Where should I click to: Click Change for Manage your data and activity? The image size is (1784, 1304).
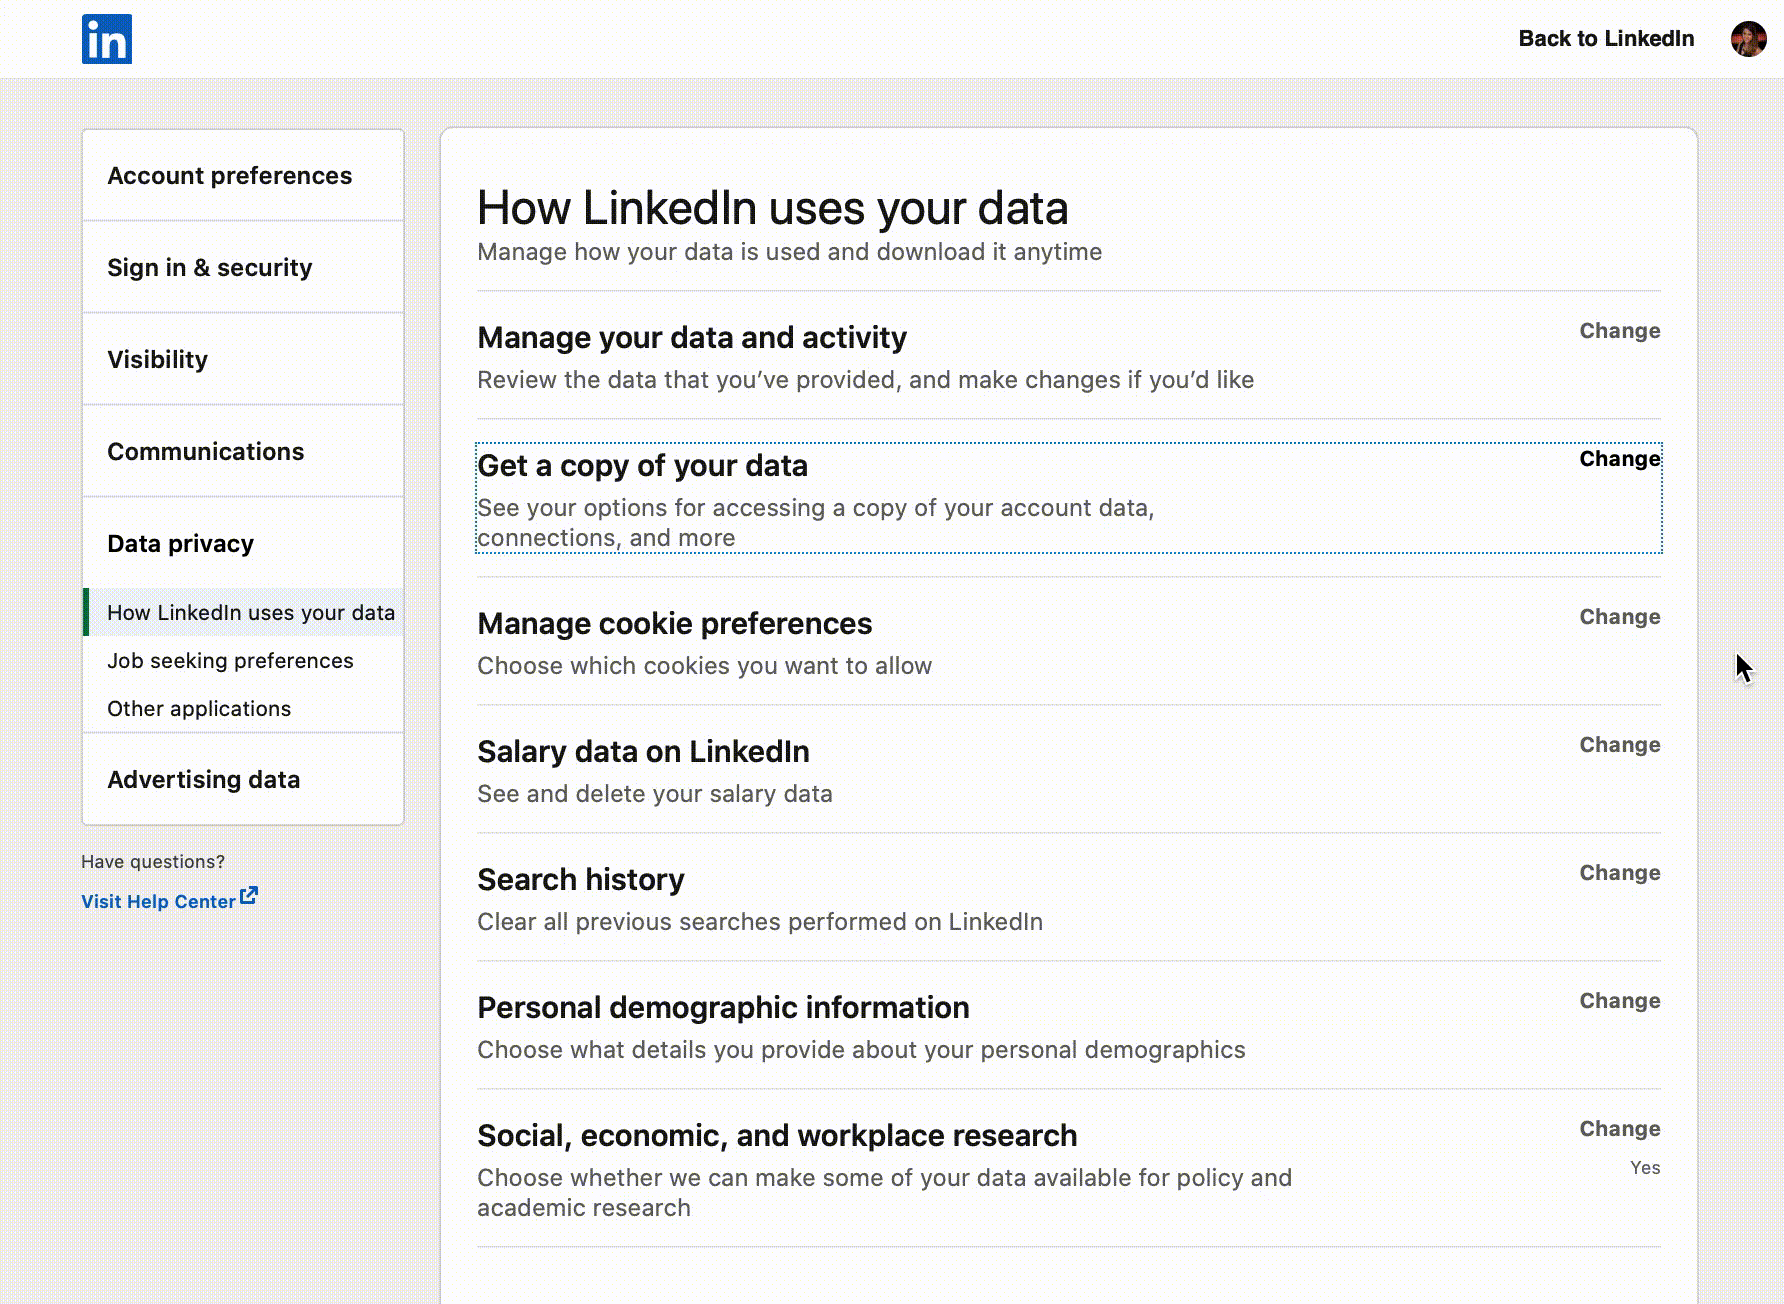click(x=1620, y=331)
